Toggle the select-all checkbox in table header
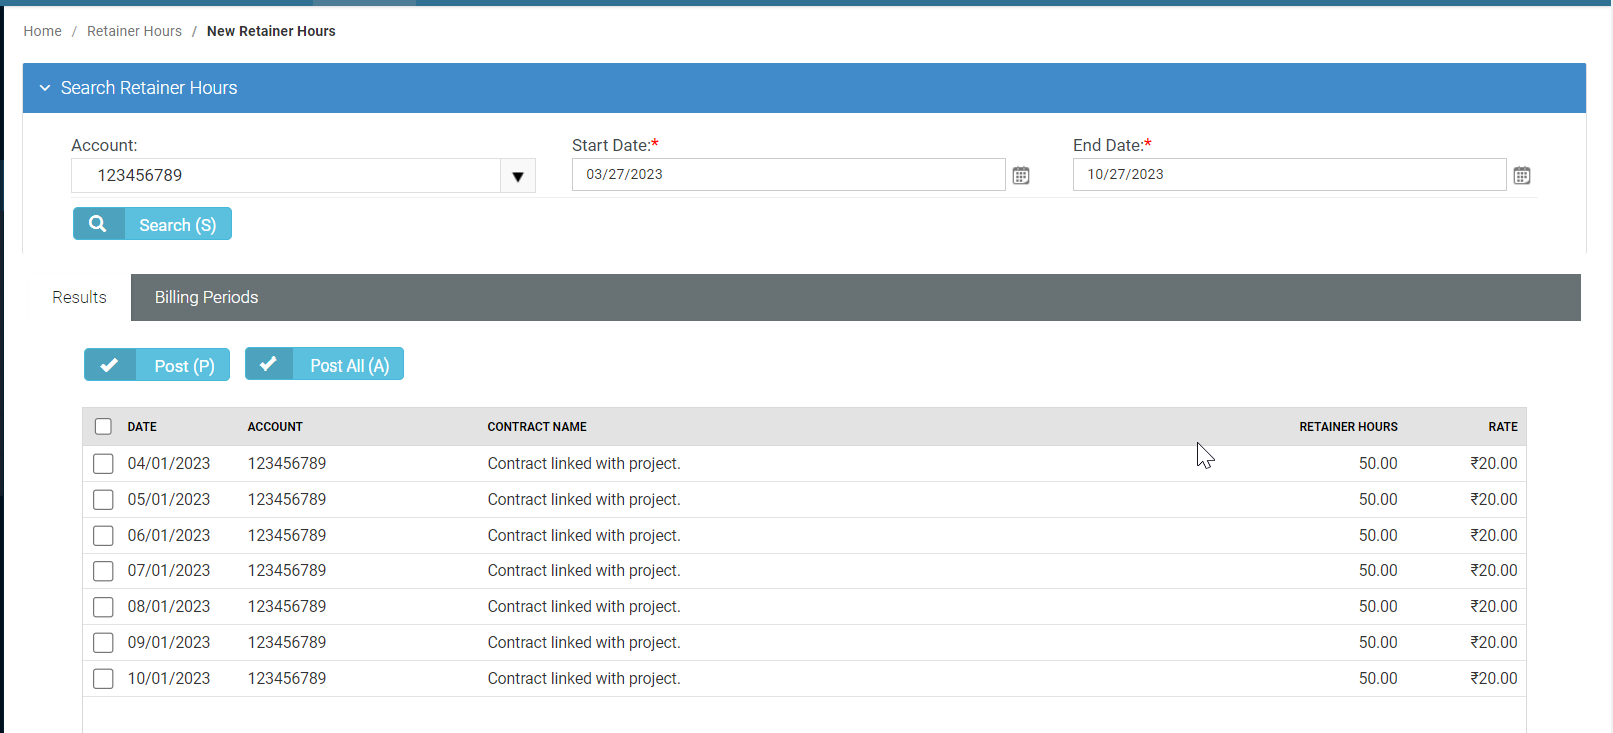Image resolution: width=1613 pixels, height=733 pixels. (103, 427)
